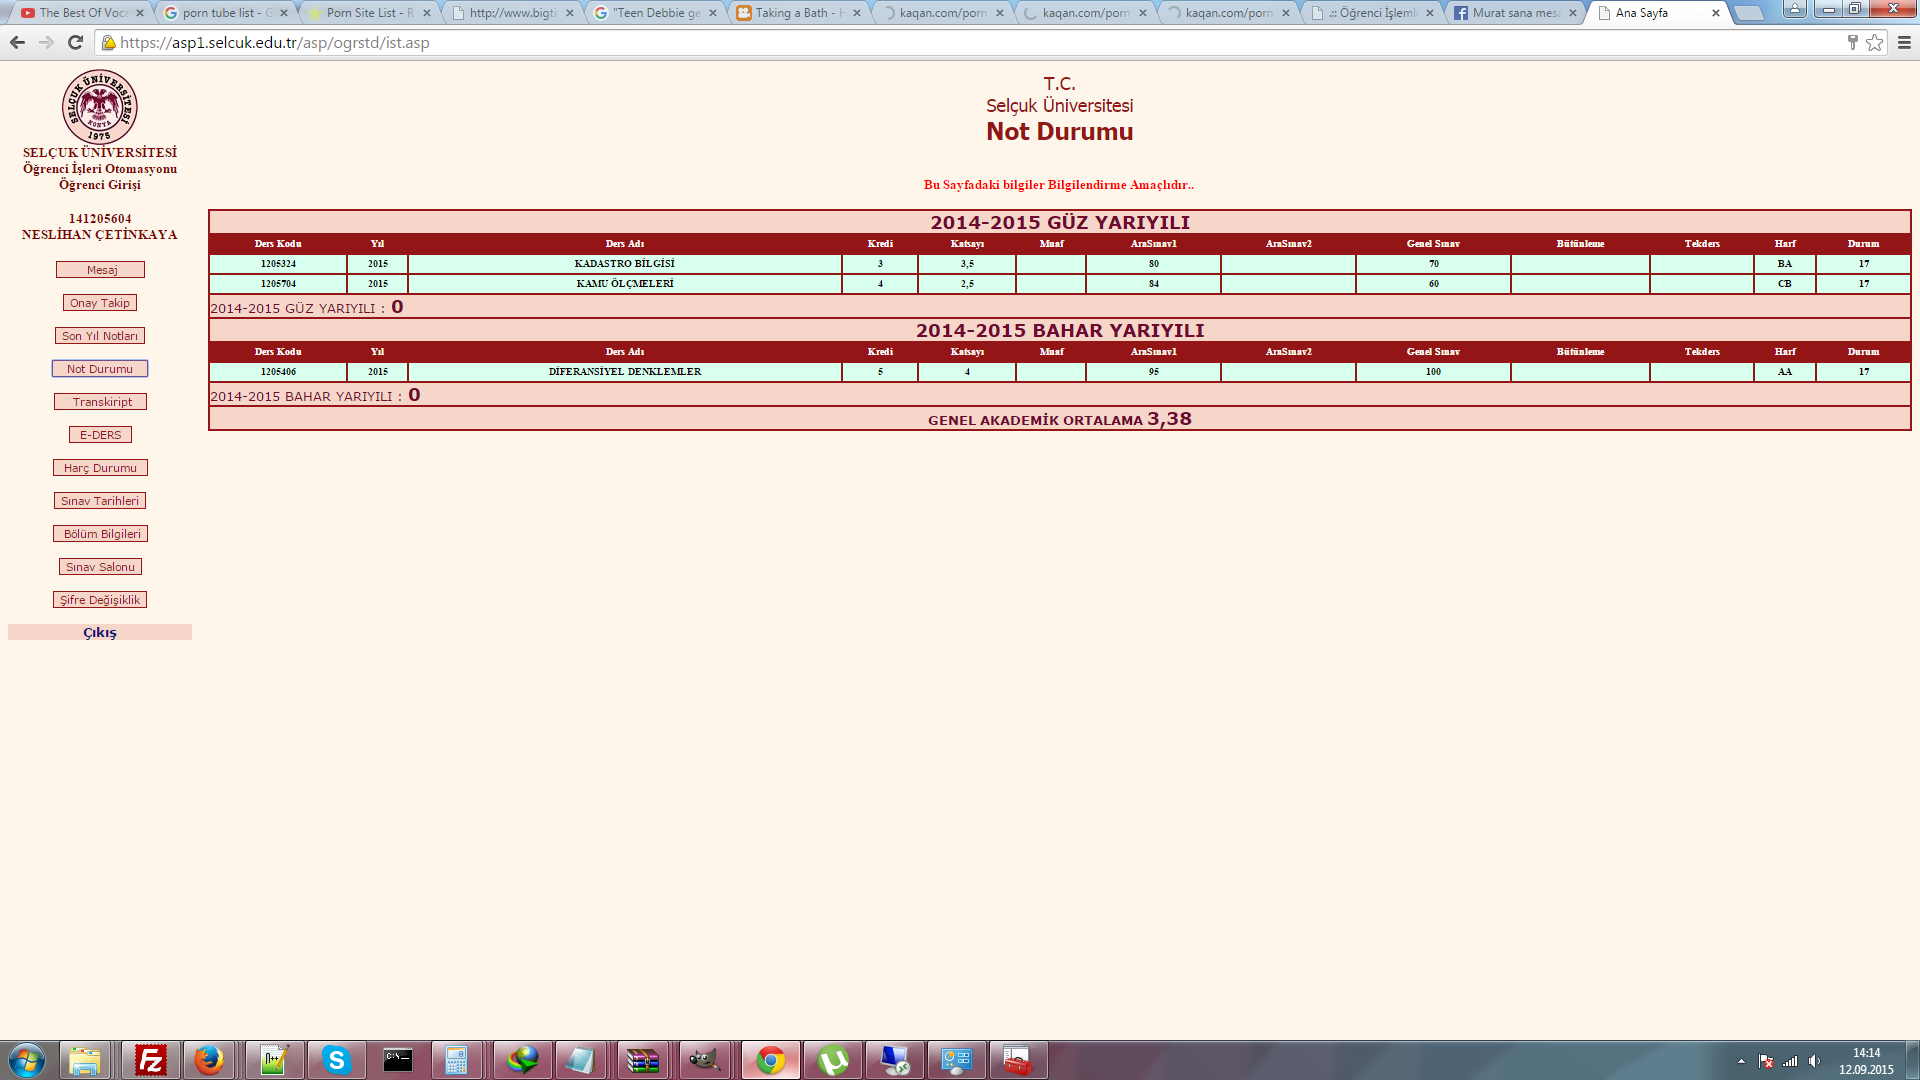Screen dimensions: 1920x1080
Task: Open the Transkiript page
Action: pos(101,402)
